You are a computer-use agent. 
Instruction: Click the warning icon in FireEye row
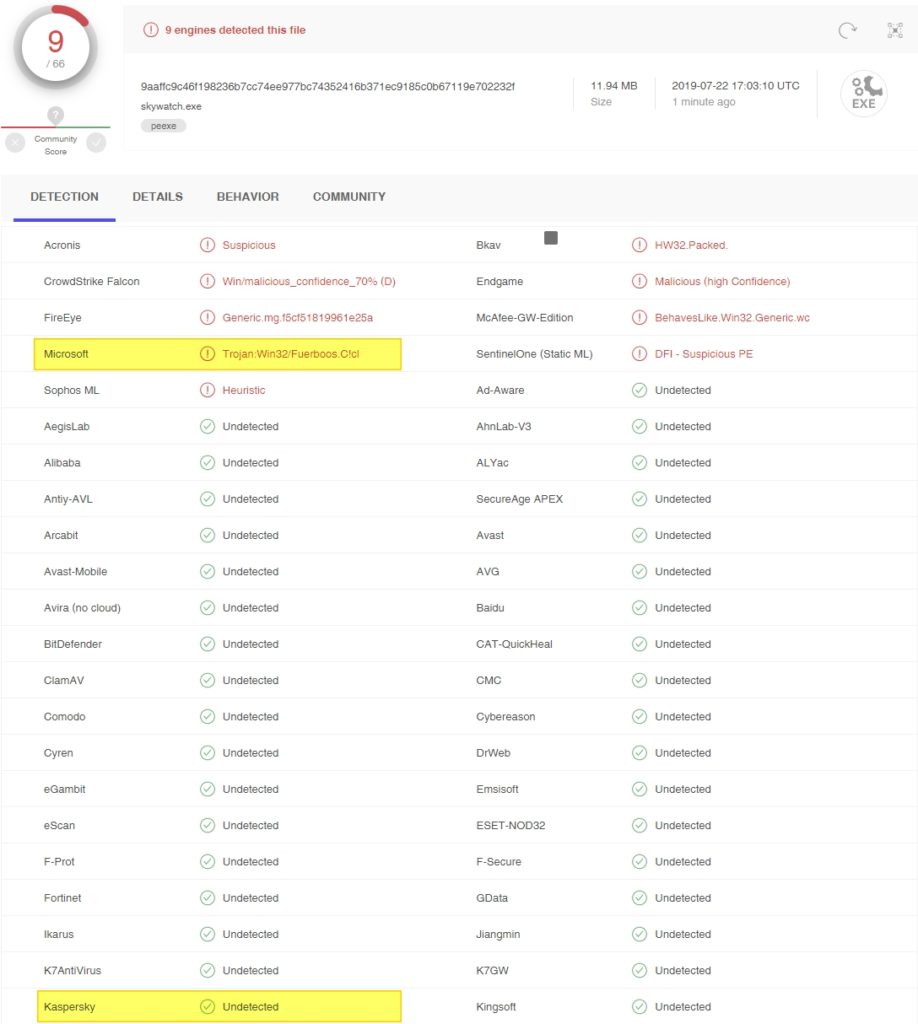tap(207, 317)
